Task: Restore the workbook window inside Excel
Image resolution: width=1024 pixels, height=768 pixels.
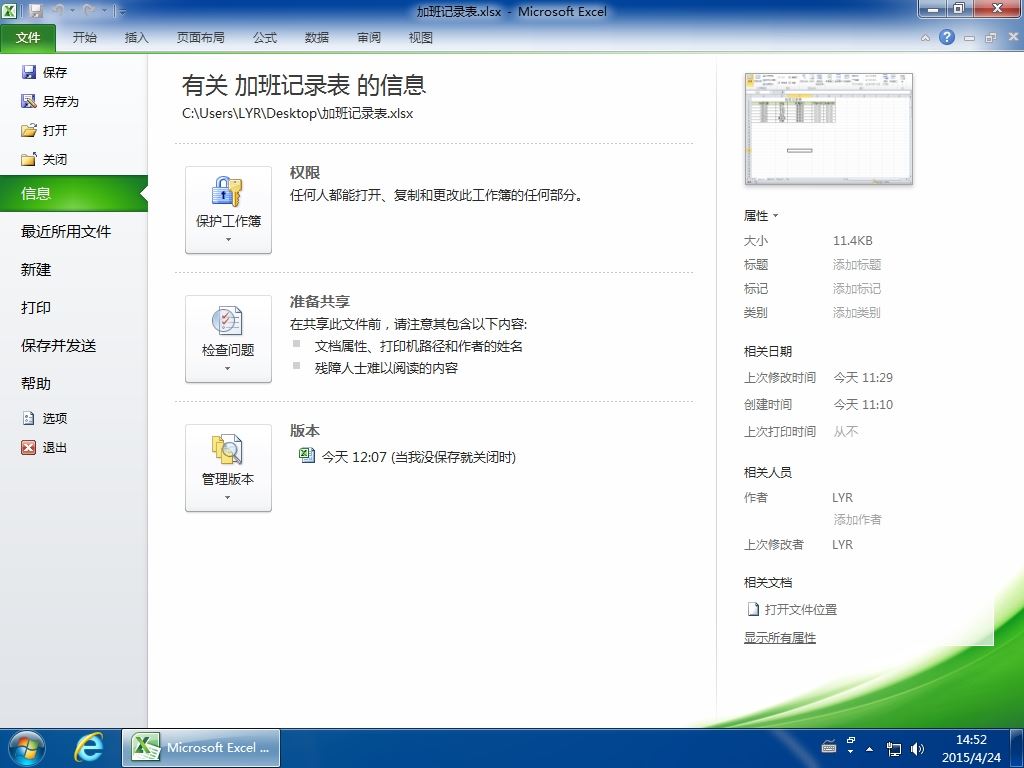Action: pos(991,38)
